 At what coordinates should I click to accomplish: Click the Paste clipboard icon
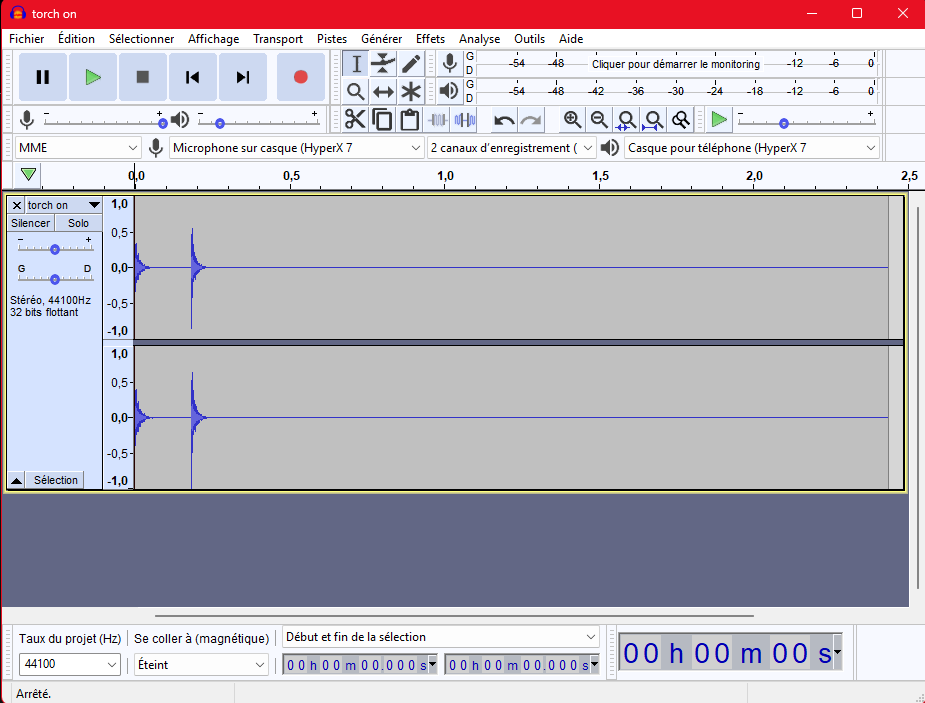coord(409,120)
